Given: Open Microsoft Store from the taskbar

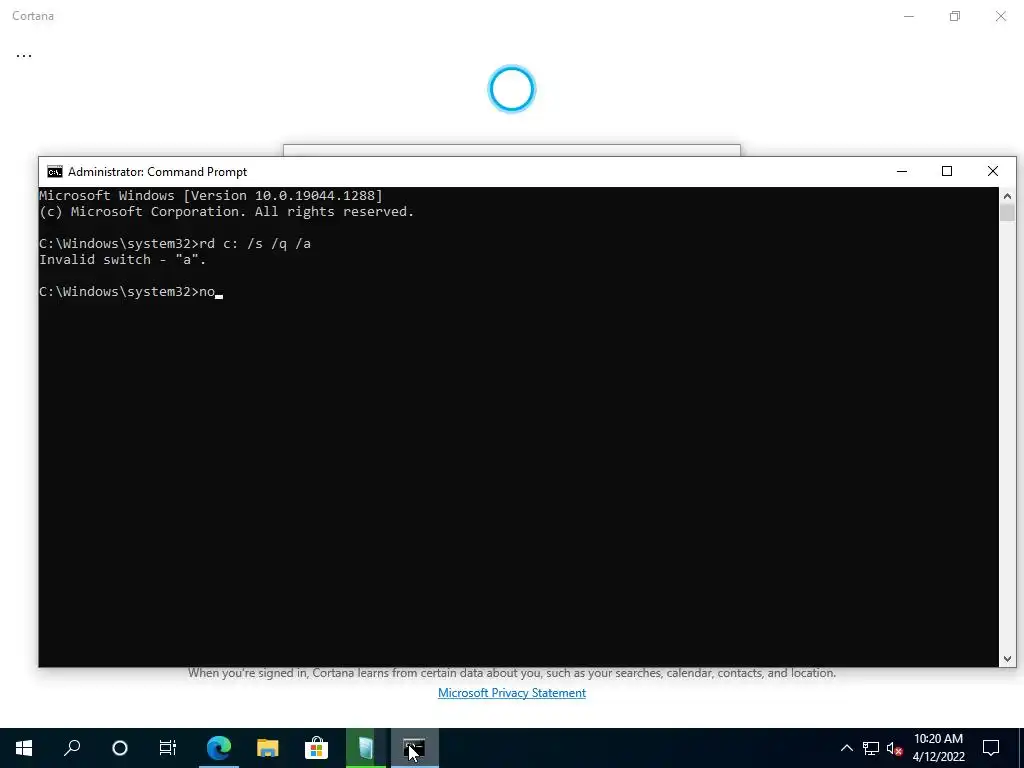Looking at the screenshot, I should pyautogui.click(x=316, y=748).
